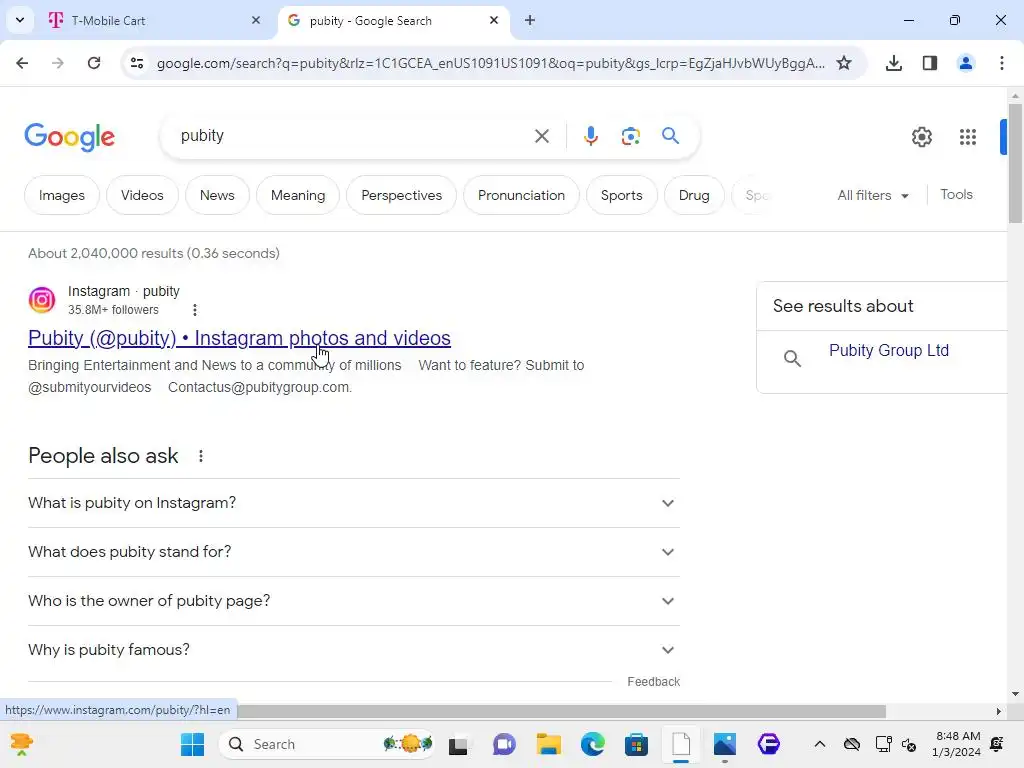1024x768 pixels.
Task: Go back to the previous page
Action: pos(22,63)
